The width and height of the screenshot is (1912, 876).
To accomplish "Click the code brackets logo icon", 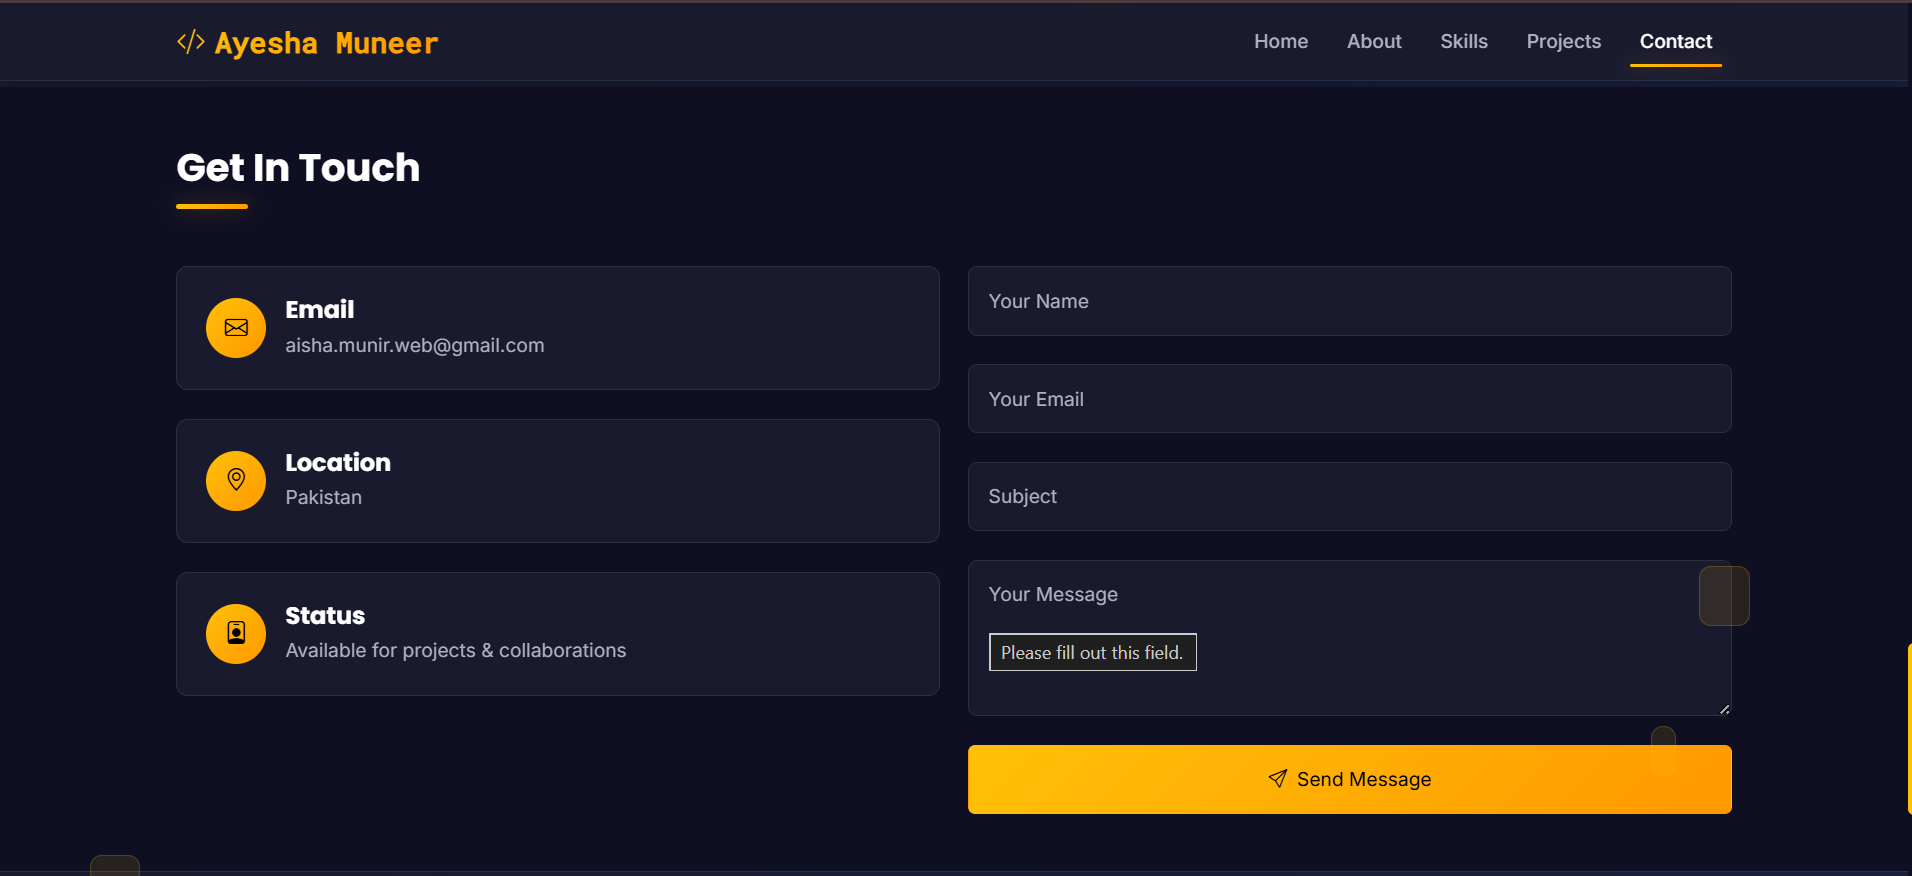I will pyautogui.click(x=191, y=42).
